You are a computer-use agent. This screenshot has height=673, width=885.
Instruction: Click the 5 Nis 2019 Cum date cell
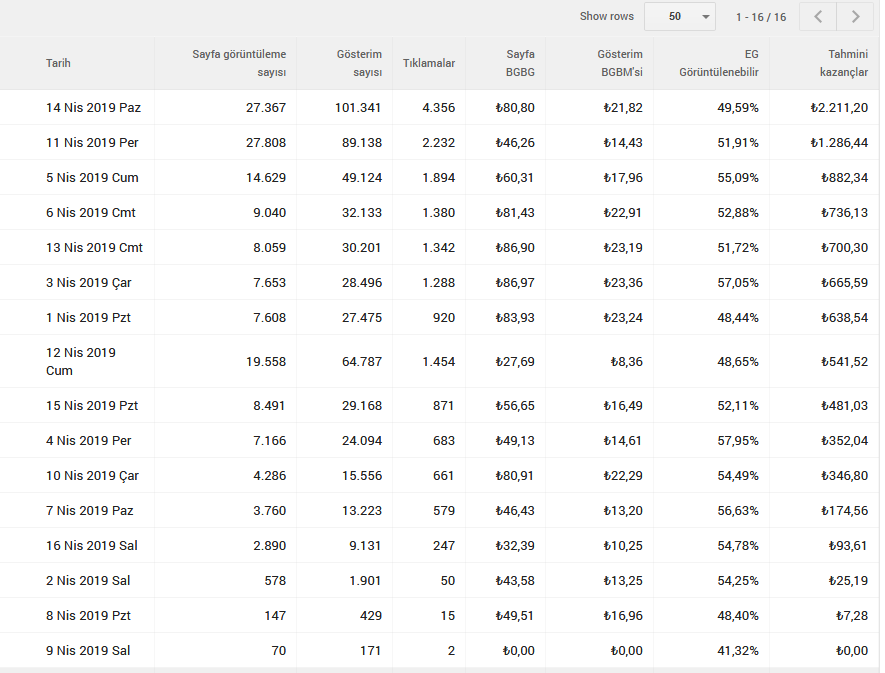click(x=92, y=177)
